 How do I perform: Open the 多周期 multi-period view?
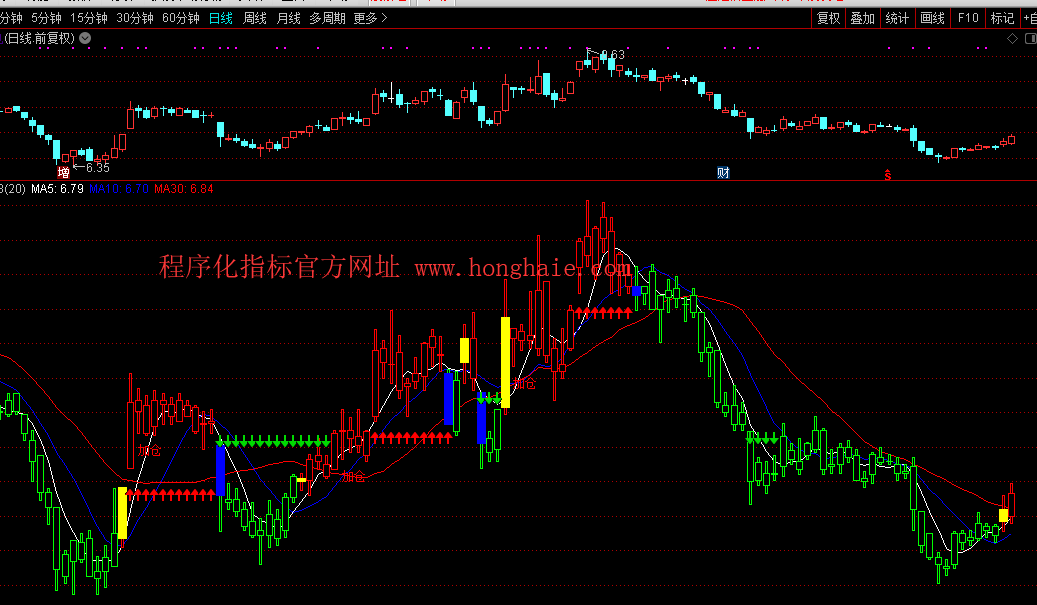click(x=327, y=18)
